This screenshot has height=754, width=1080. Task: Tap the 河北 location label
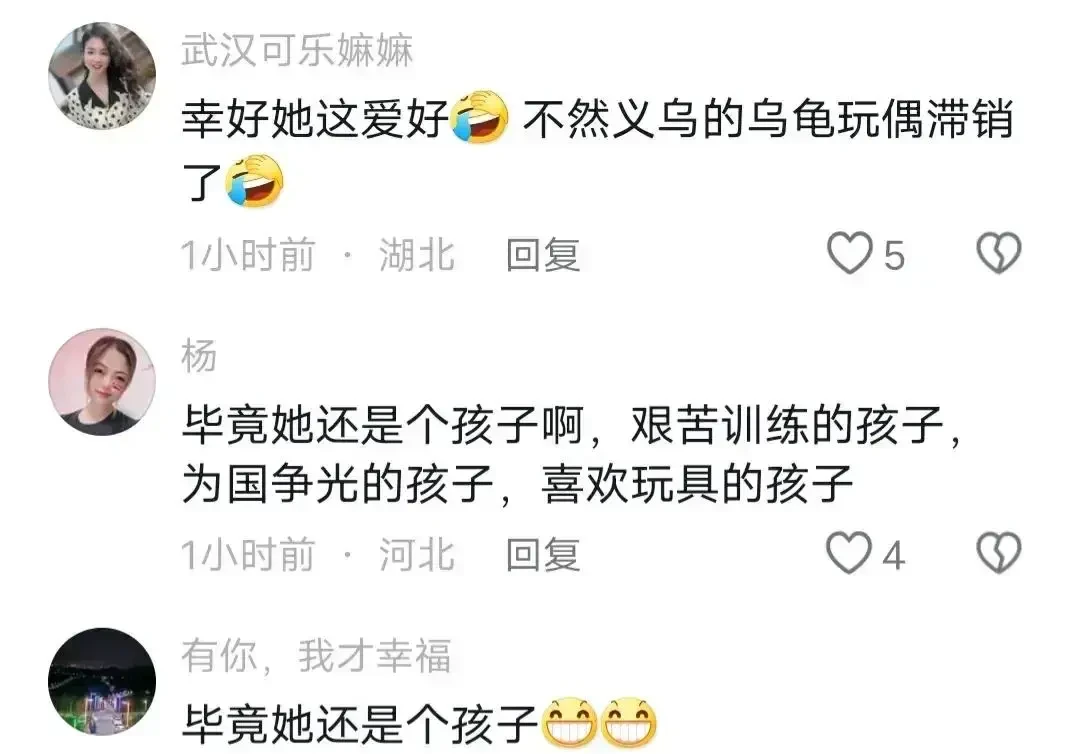pyautogui.click(x=417, y=555)
